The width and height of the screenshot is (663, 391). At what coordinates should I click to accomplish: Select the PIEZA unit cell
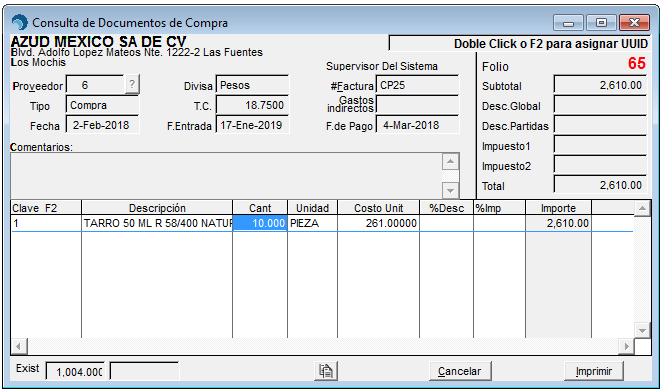tap(312, 223)
